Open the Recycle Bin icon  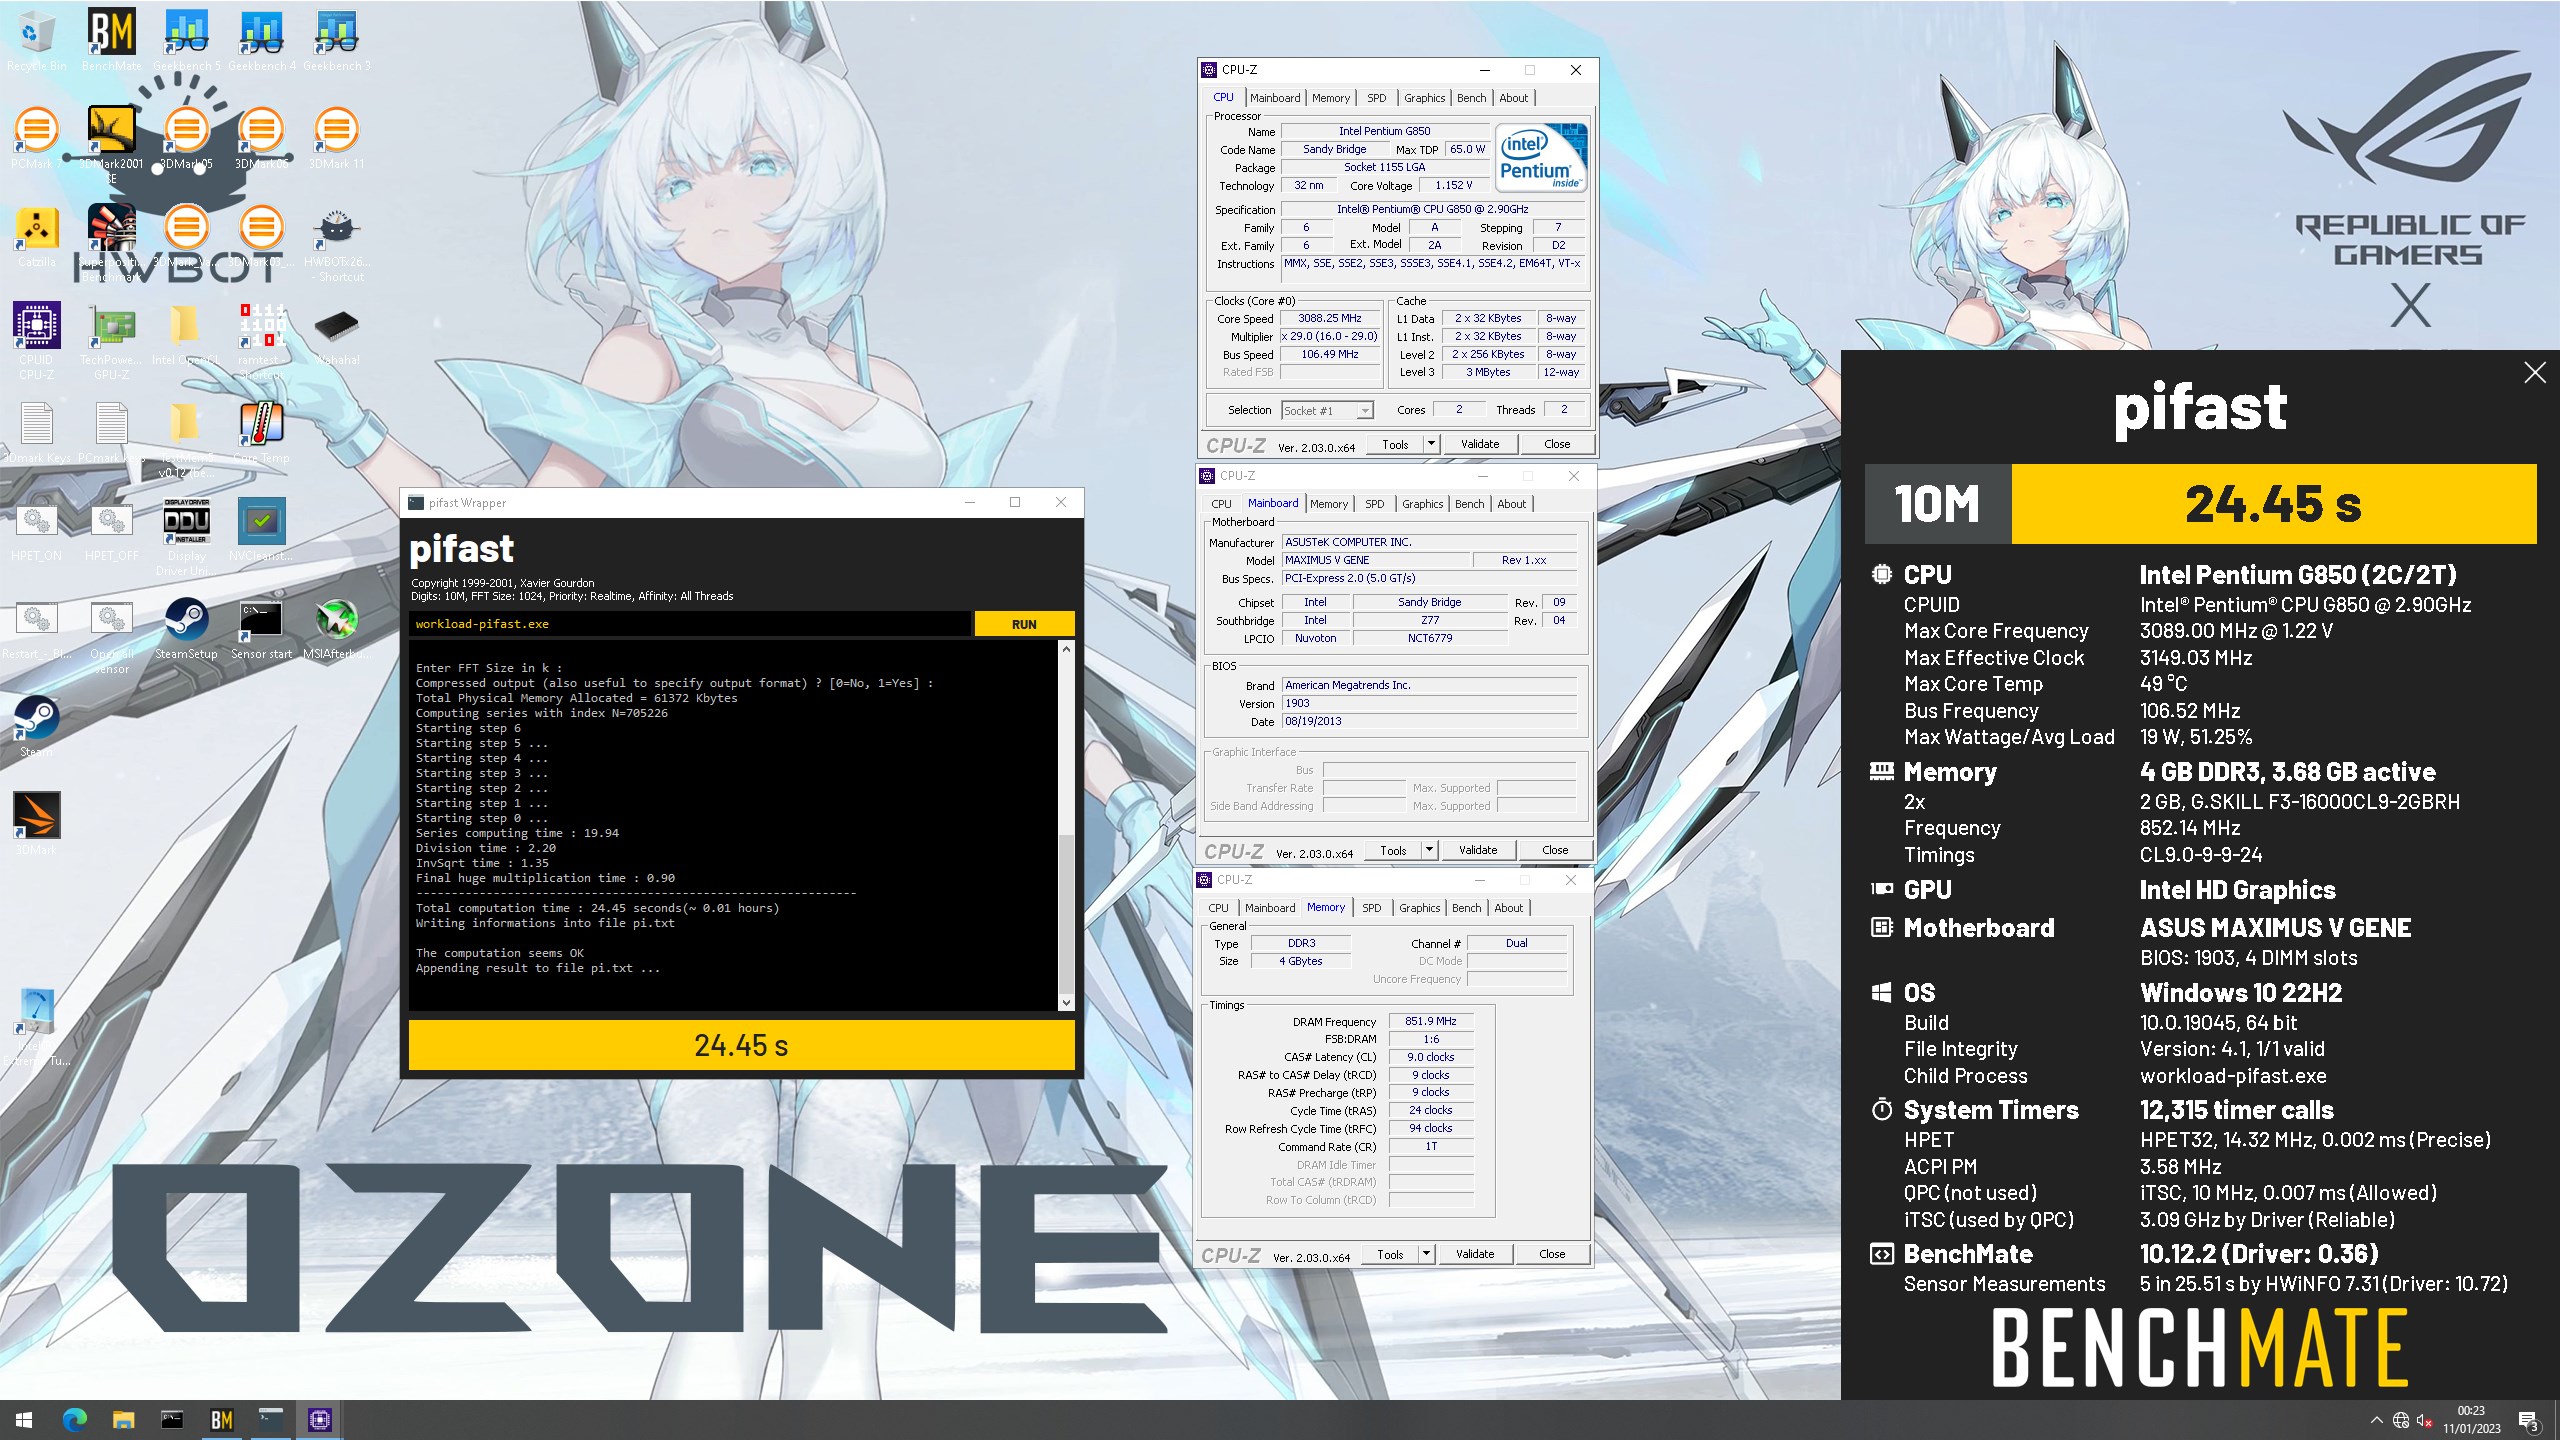36,40
